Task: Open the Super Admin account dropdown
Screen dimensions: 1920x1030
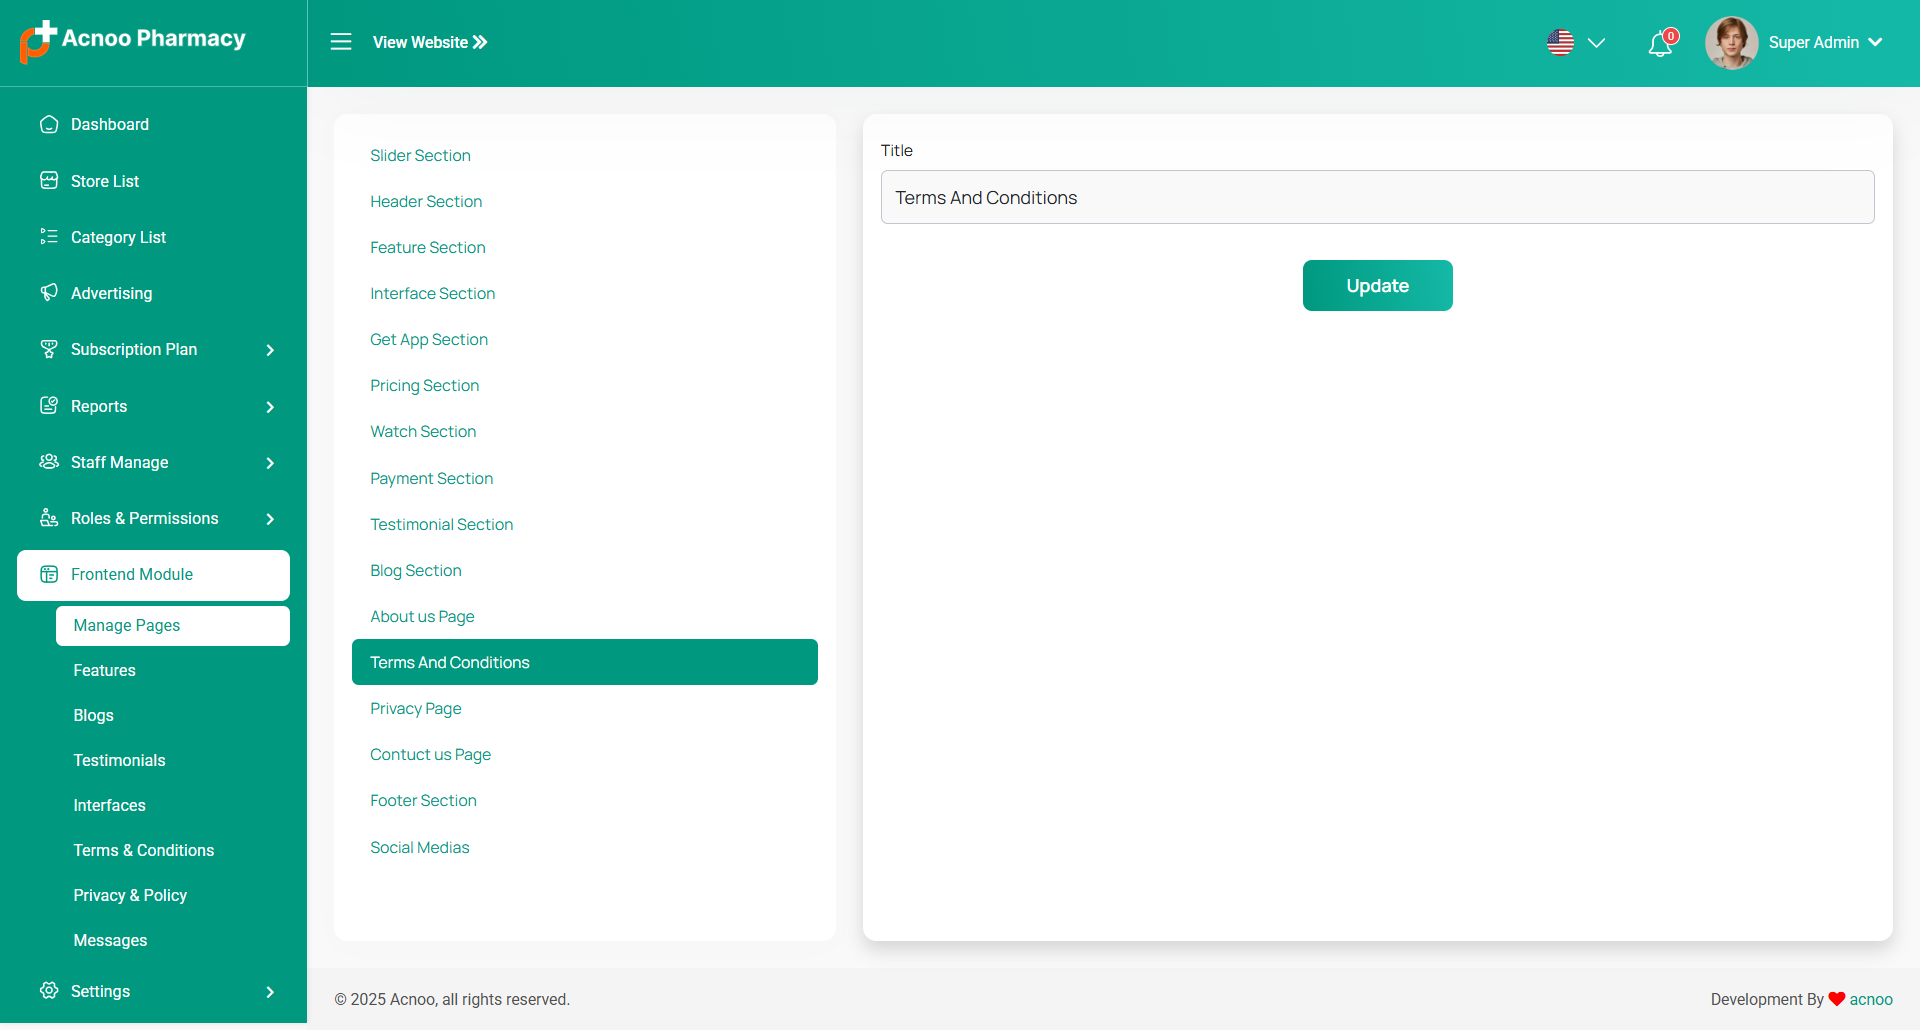Action: coord(1825,43)
